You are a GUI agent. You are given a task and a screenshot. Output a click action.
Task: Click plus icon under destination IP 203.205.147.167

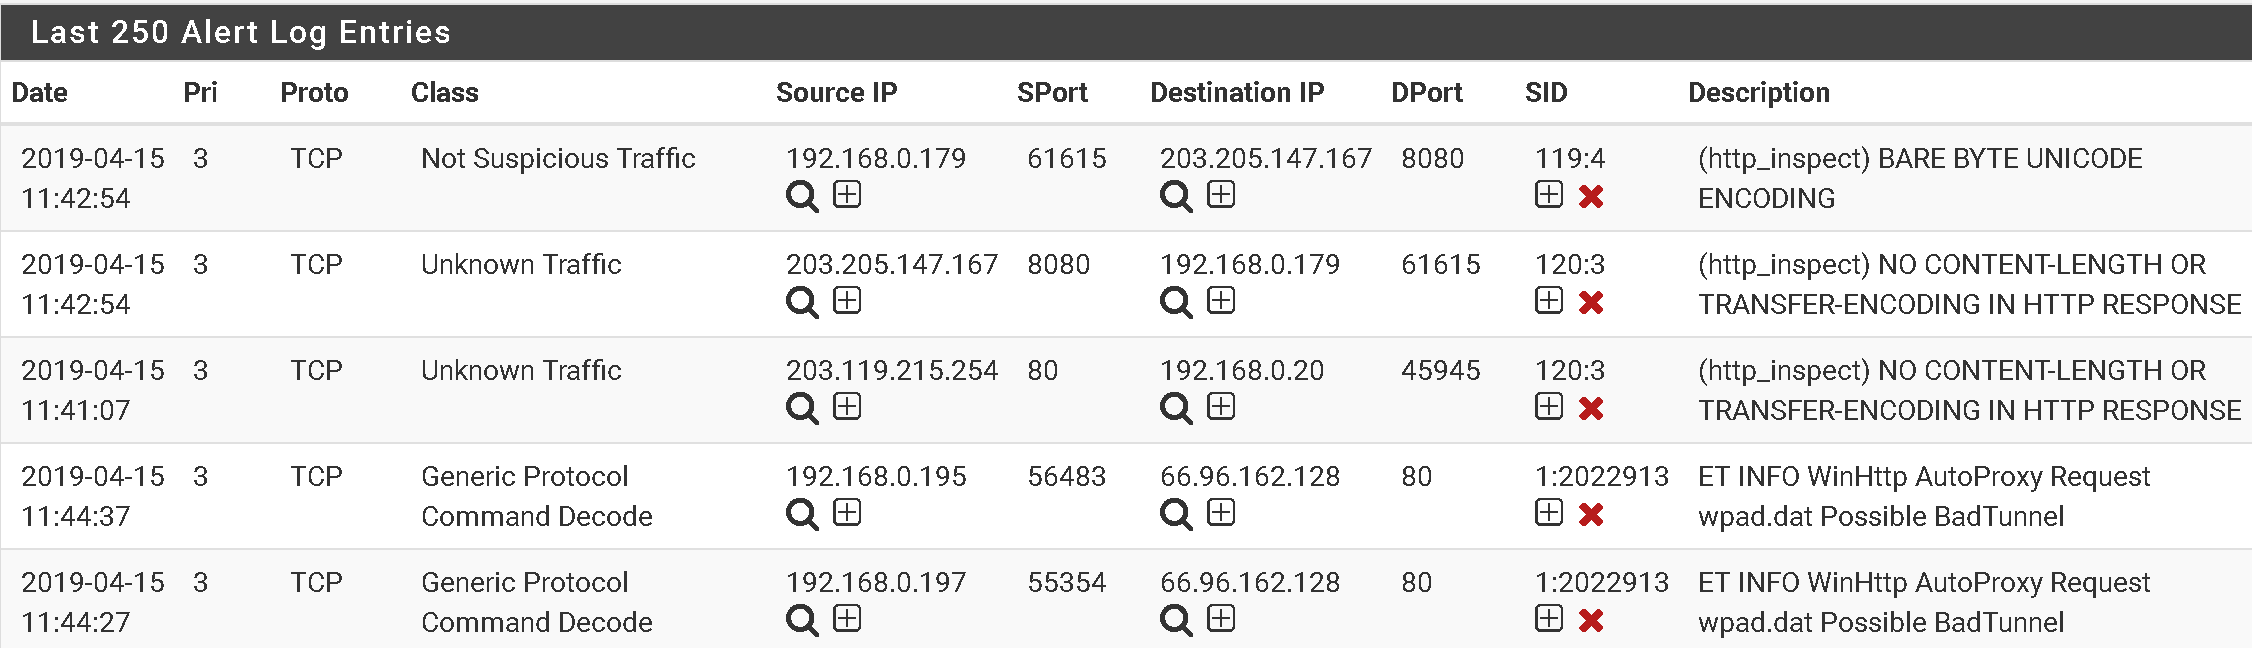[x=1221, y=195]
